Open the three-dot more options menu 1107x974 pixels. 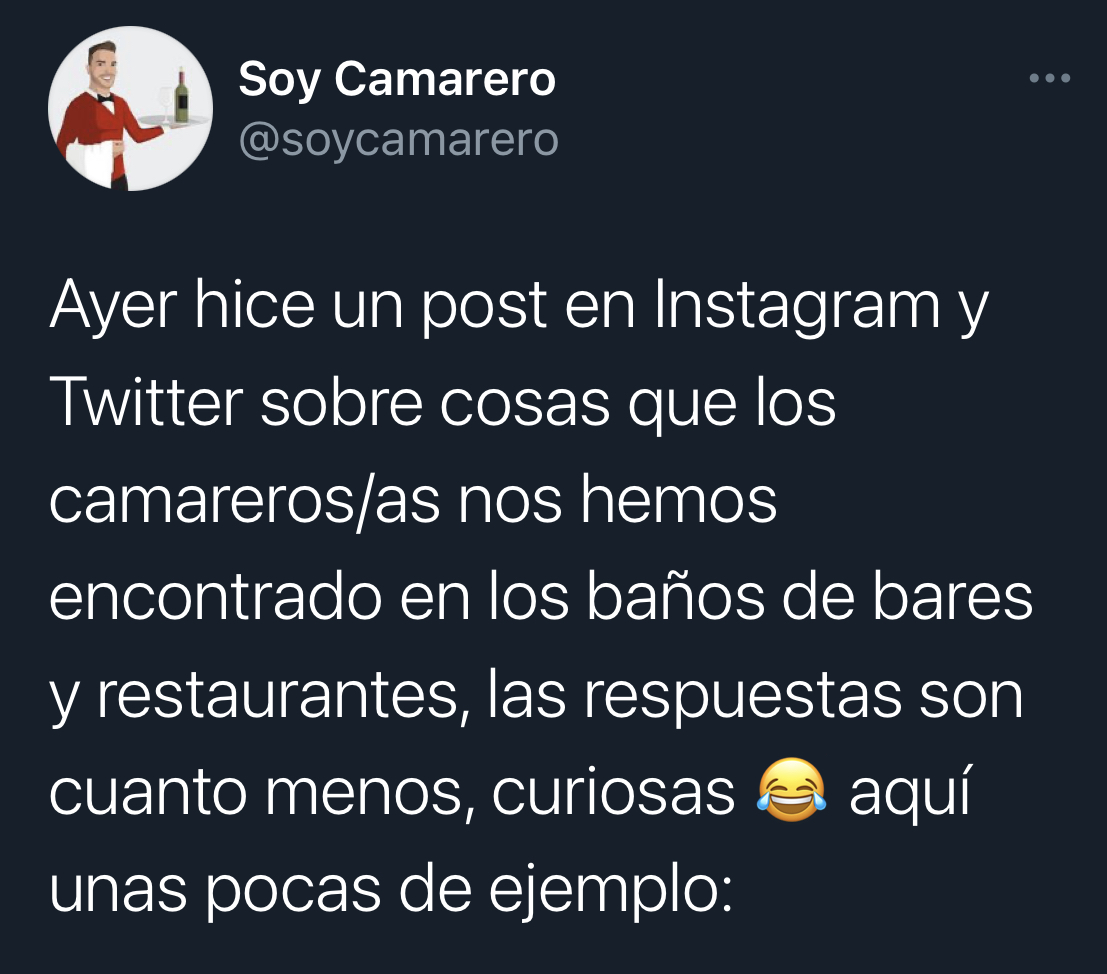1050,78
